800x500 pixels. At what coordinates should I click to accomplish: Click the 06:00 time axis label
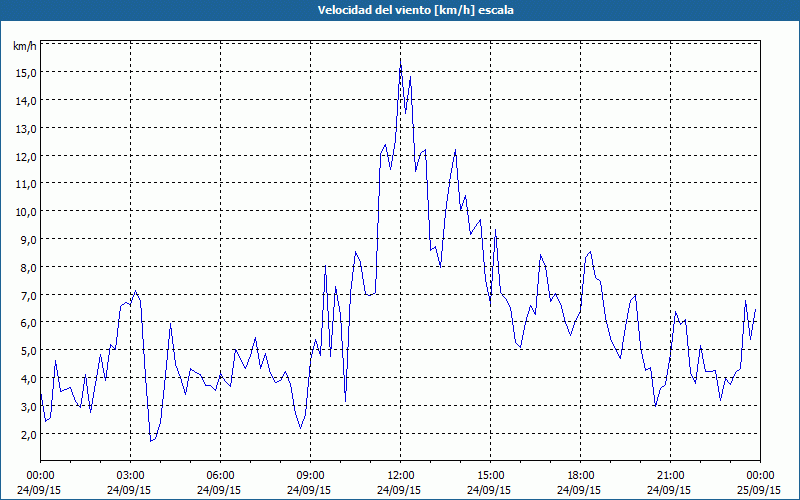click(x=220, y=476)
